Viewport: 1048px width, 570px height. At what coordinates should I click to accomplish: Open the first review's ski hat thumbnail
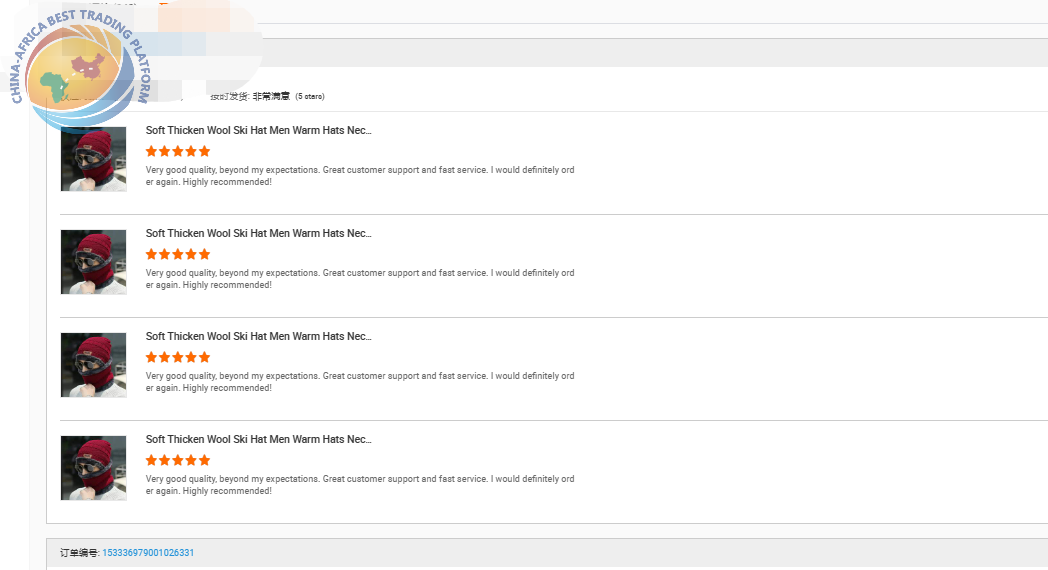coord(93,159)
